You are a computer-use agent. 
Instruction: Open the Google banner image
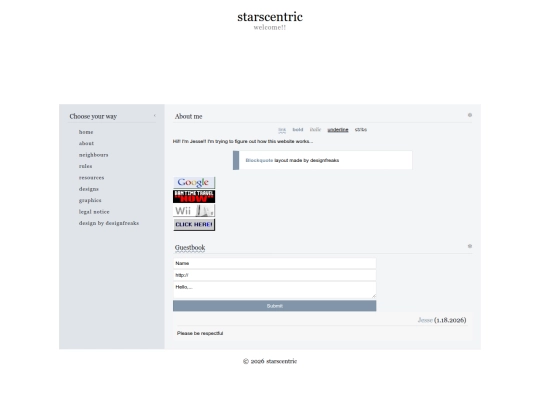tap(194, 182)
